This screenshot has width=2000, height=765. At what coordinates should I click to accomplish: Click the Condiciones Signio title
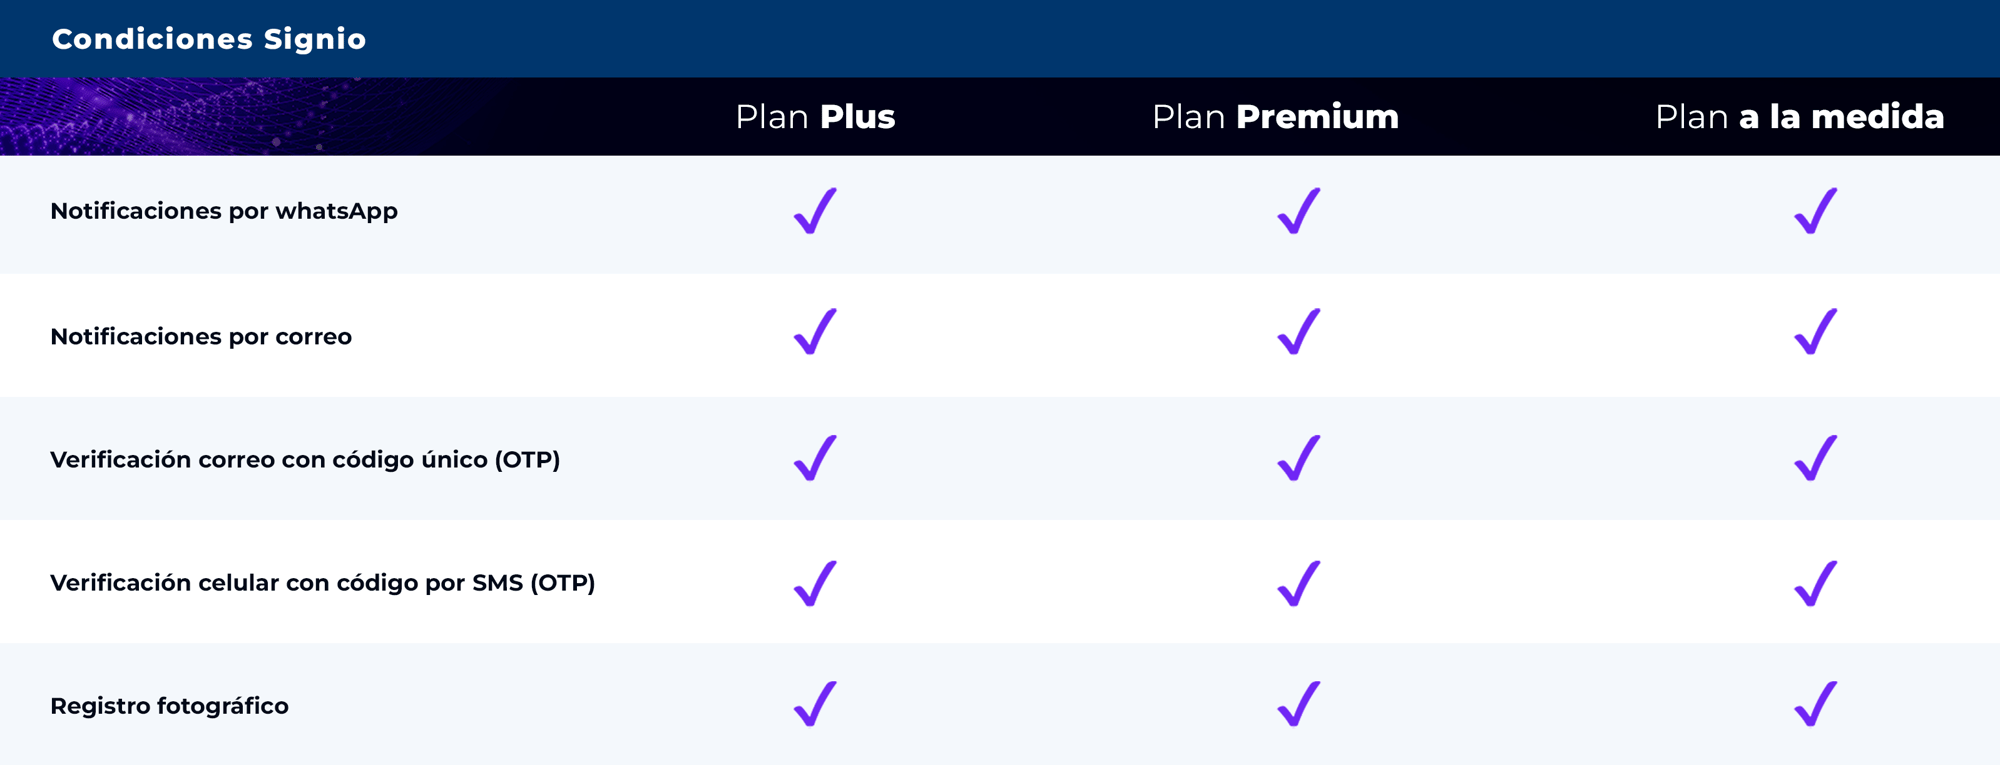[209, 39]
